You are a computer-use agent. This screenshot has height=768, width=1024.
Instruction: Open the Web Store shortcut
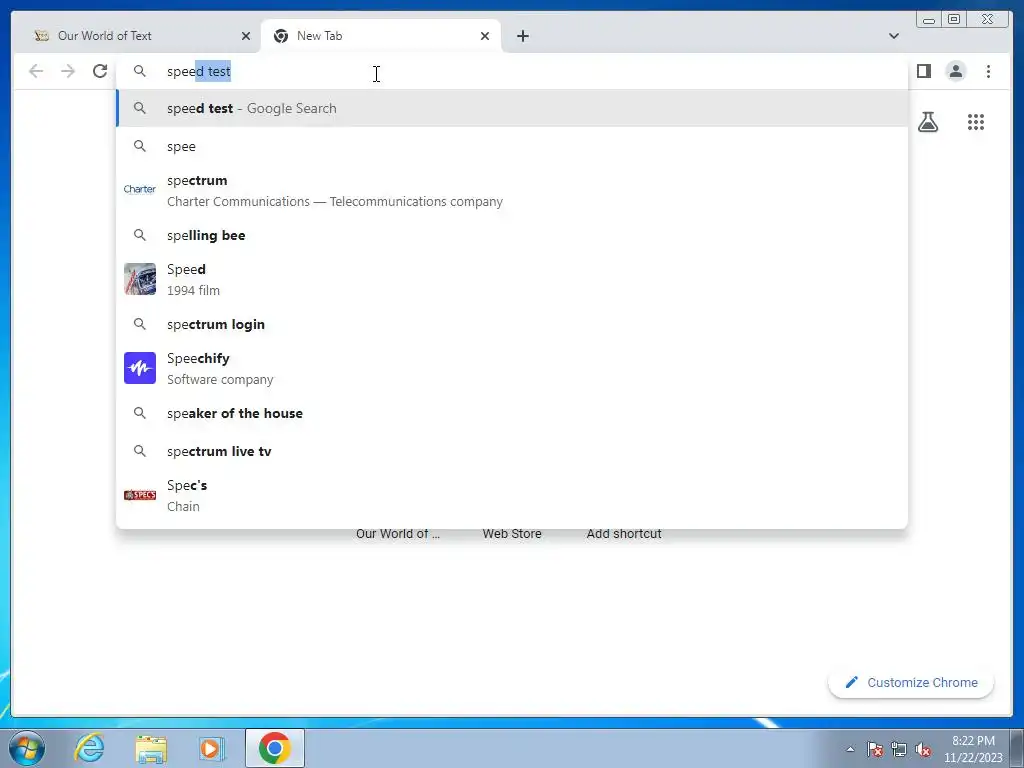coord(512,534)
